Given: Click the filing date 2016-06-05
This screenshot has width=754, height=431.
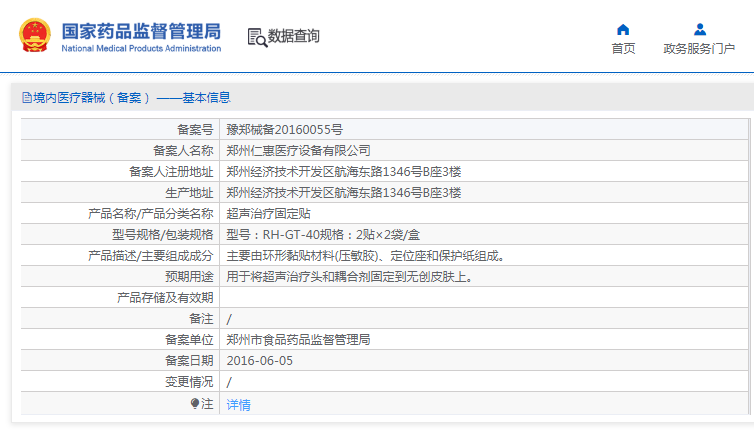Looking at the screenshot, I should point(260,360).
